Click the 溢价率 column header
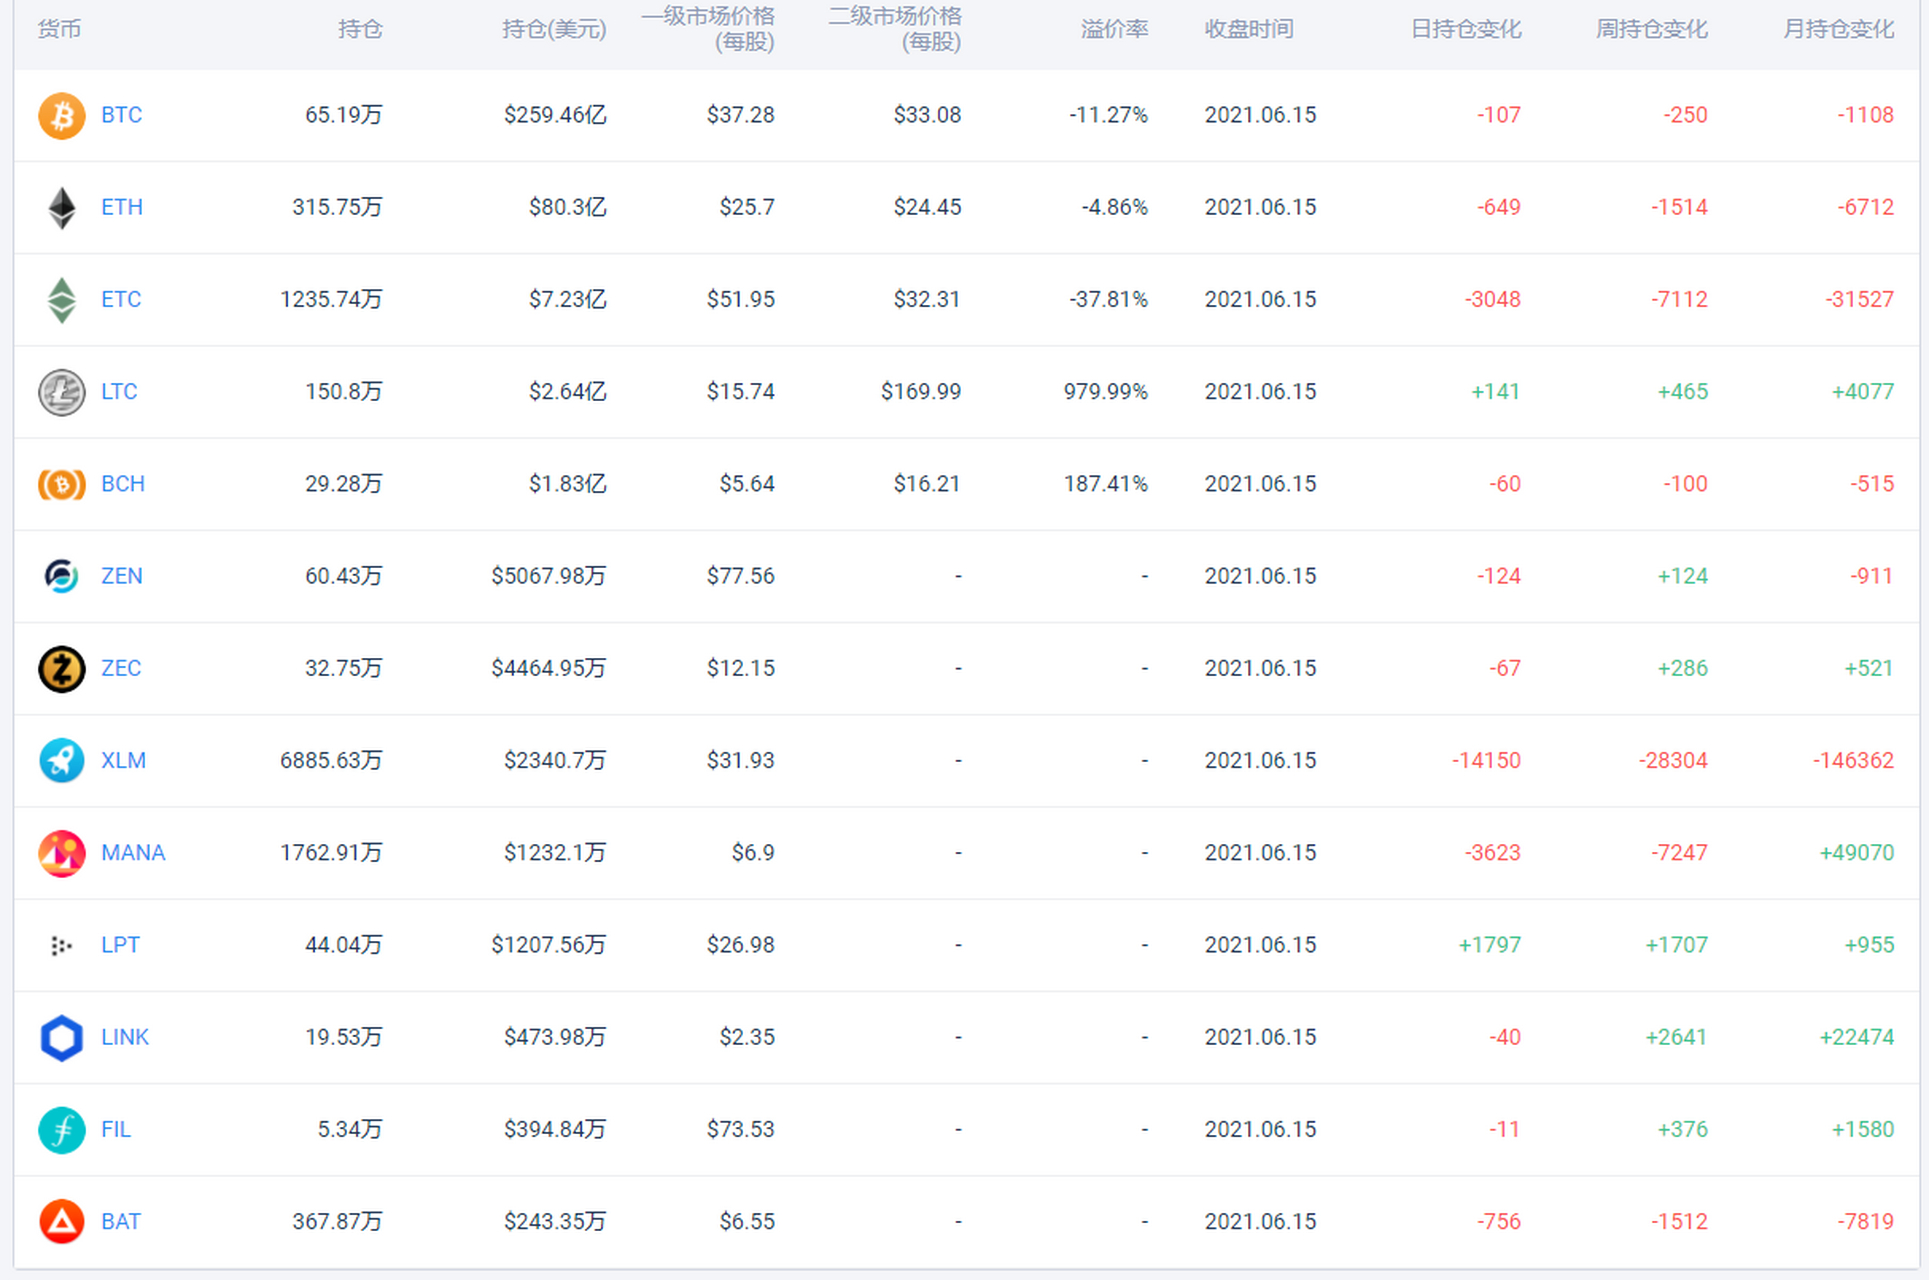1929x1280 pixels. point(1114,29)
